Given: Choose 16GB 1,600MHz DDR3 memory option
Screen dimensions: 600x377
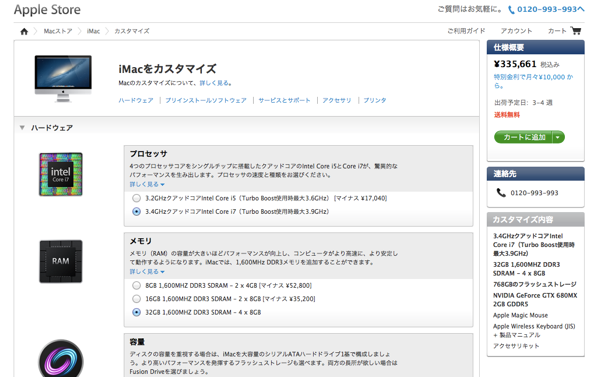Looking at the screenshot, I should [x=136, y=299].
